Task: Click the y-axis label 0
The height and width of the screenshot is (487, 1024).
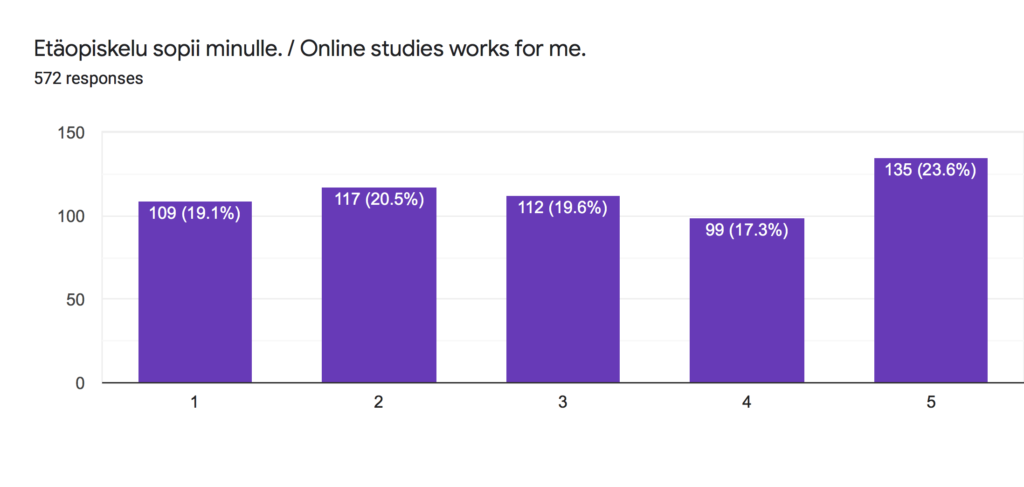Action: point(81,383)
